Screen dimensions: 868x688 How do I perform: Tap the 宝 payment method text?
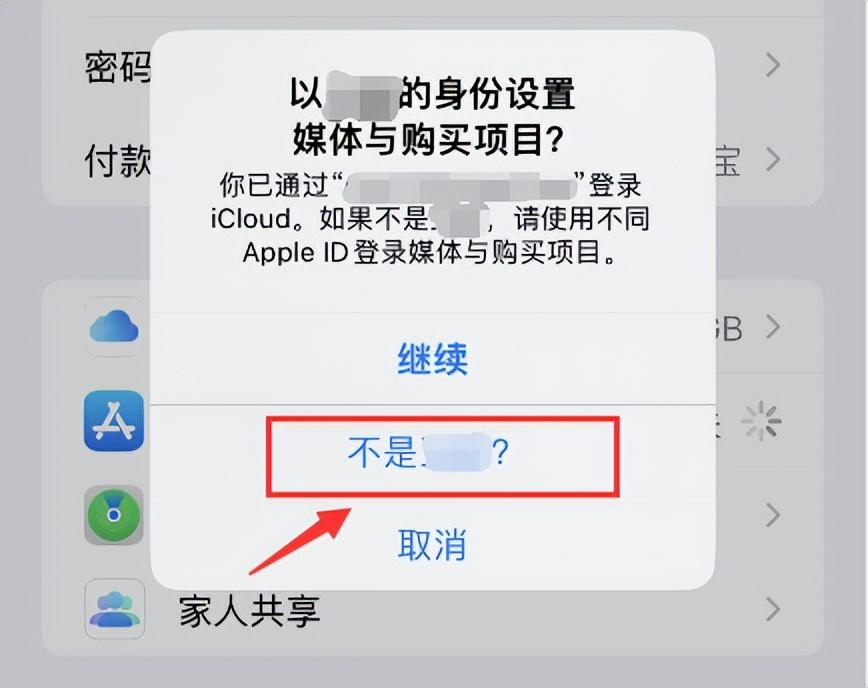click(x=727, y=161)
